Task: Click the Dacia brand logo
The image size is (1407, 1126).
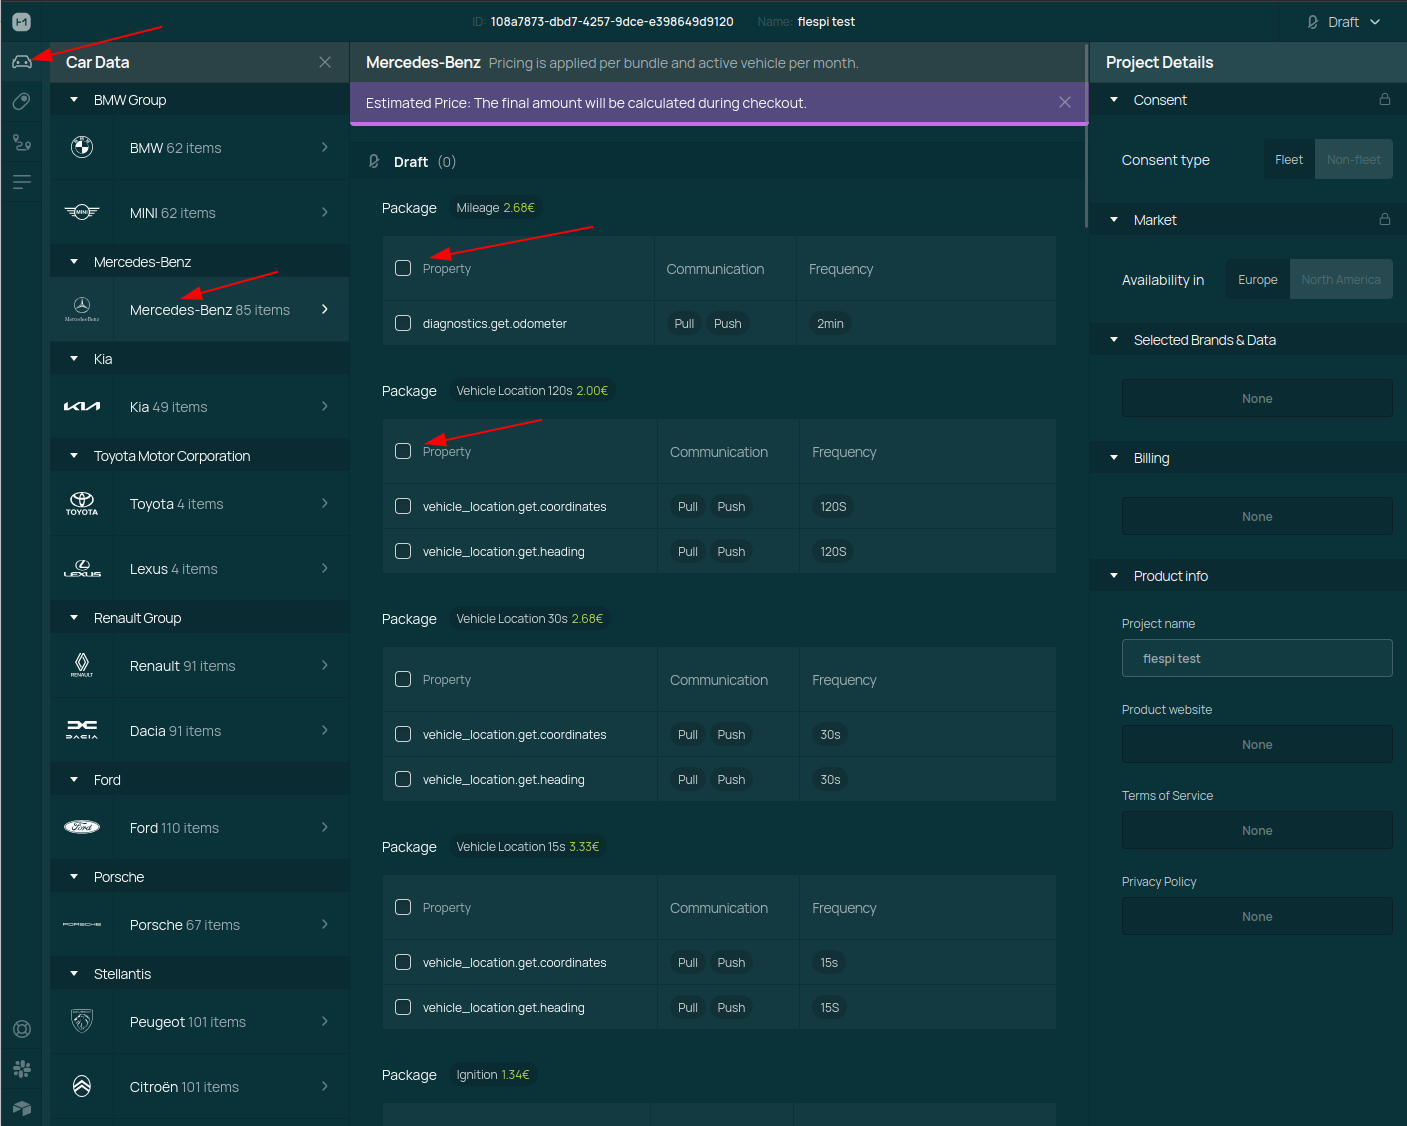Action: [x=82, y=730]
